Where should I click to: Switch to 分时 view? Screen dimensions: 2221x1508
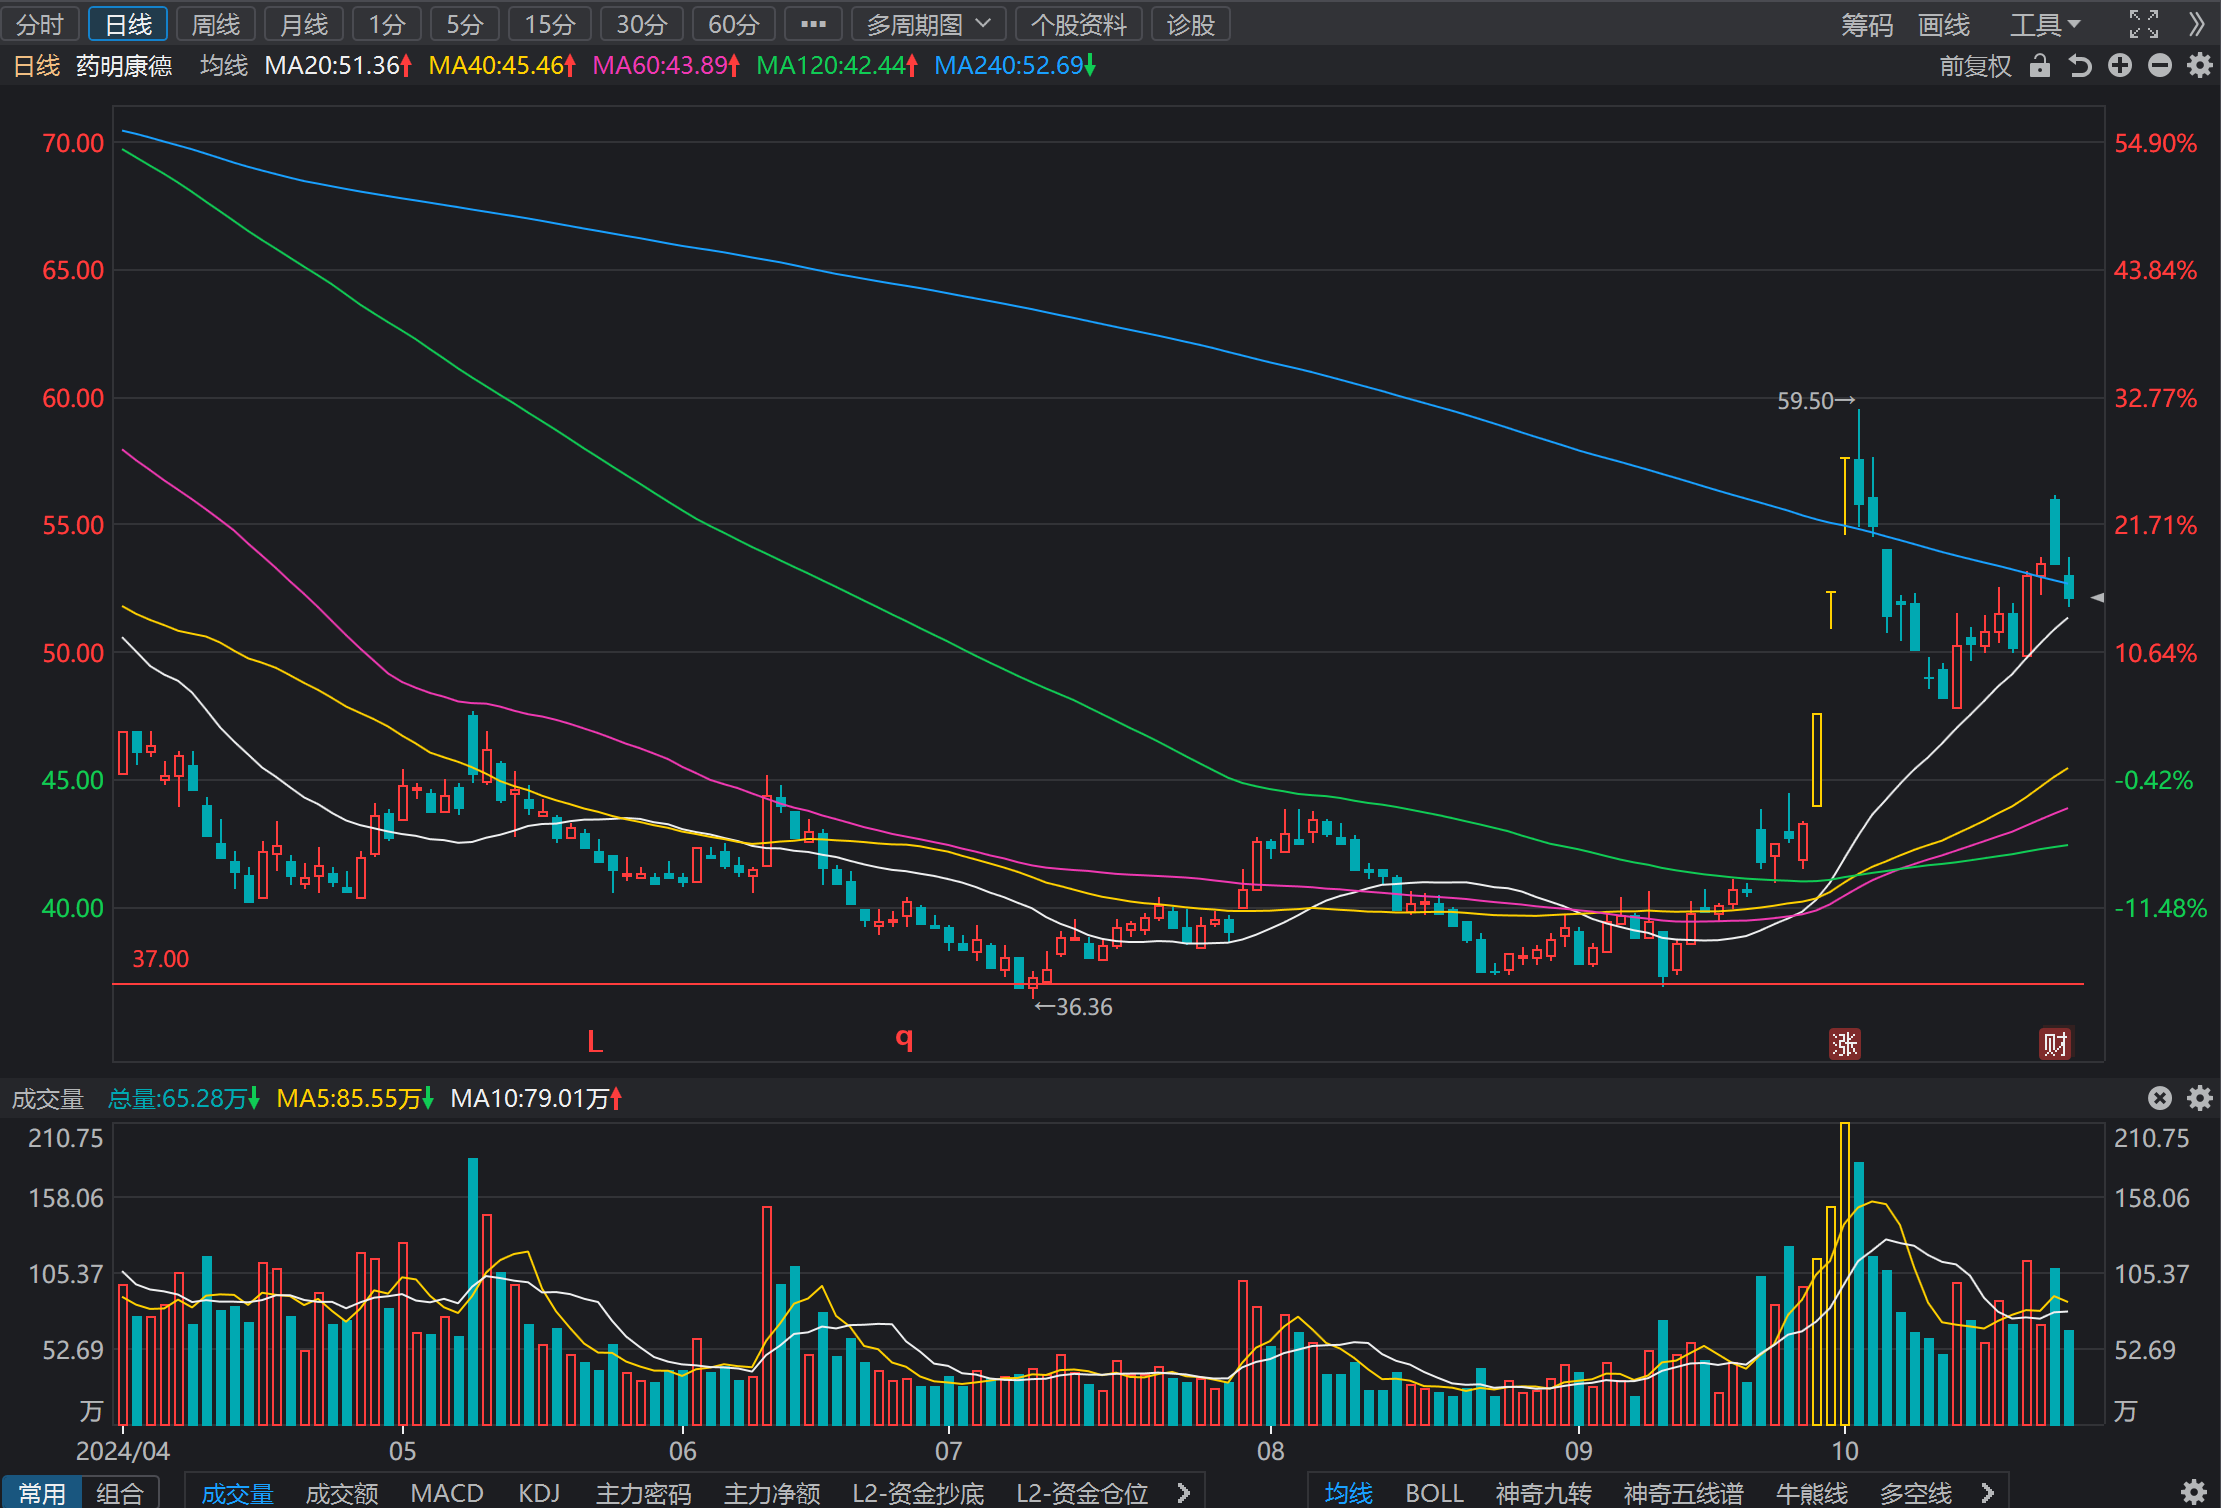point(40,24)
